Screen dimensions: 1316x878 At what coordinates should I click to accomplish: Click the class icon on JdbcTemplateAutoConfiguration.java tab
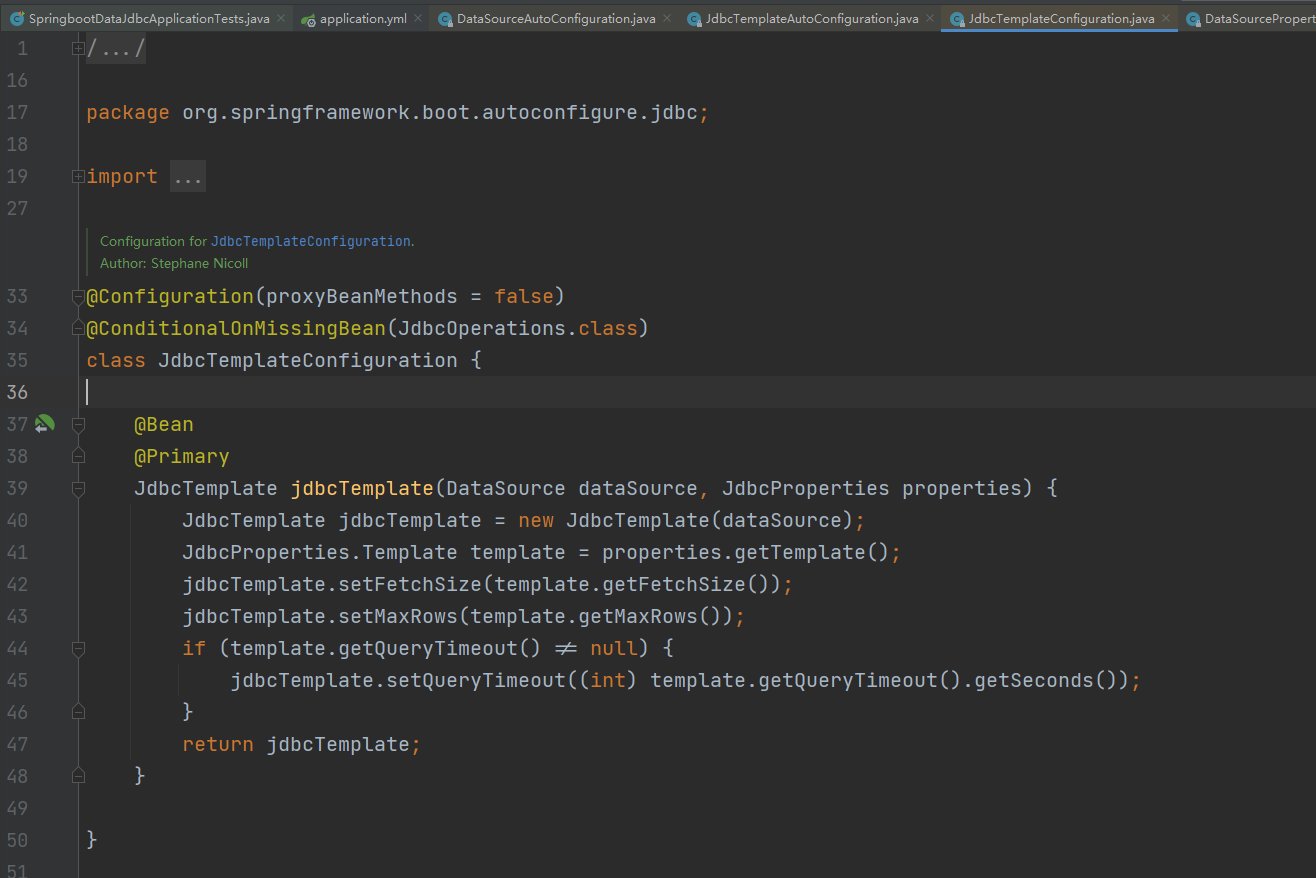[x=693, y=19]
